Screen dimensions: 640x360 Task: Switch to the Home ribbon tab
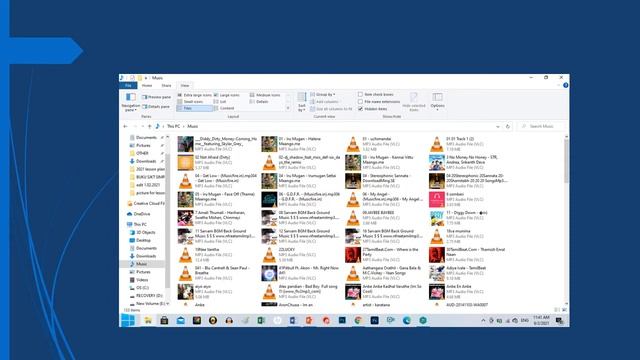pyautogui.click(x=147, y=86)
